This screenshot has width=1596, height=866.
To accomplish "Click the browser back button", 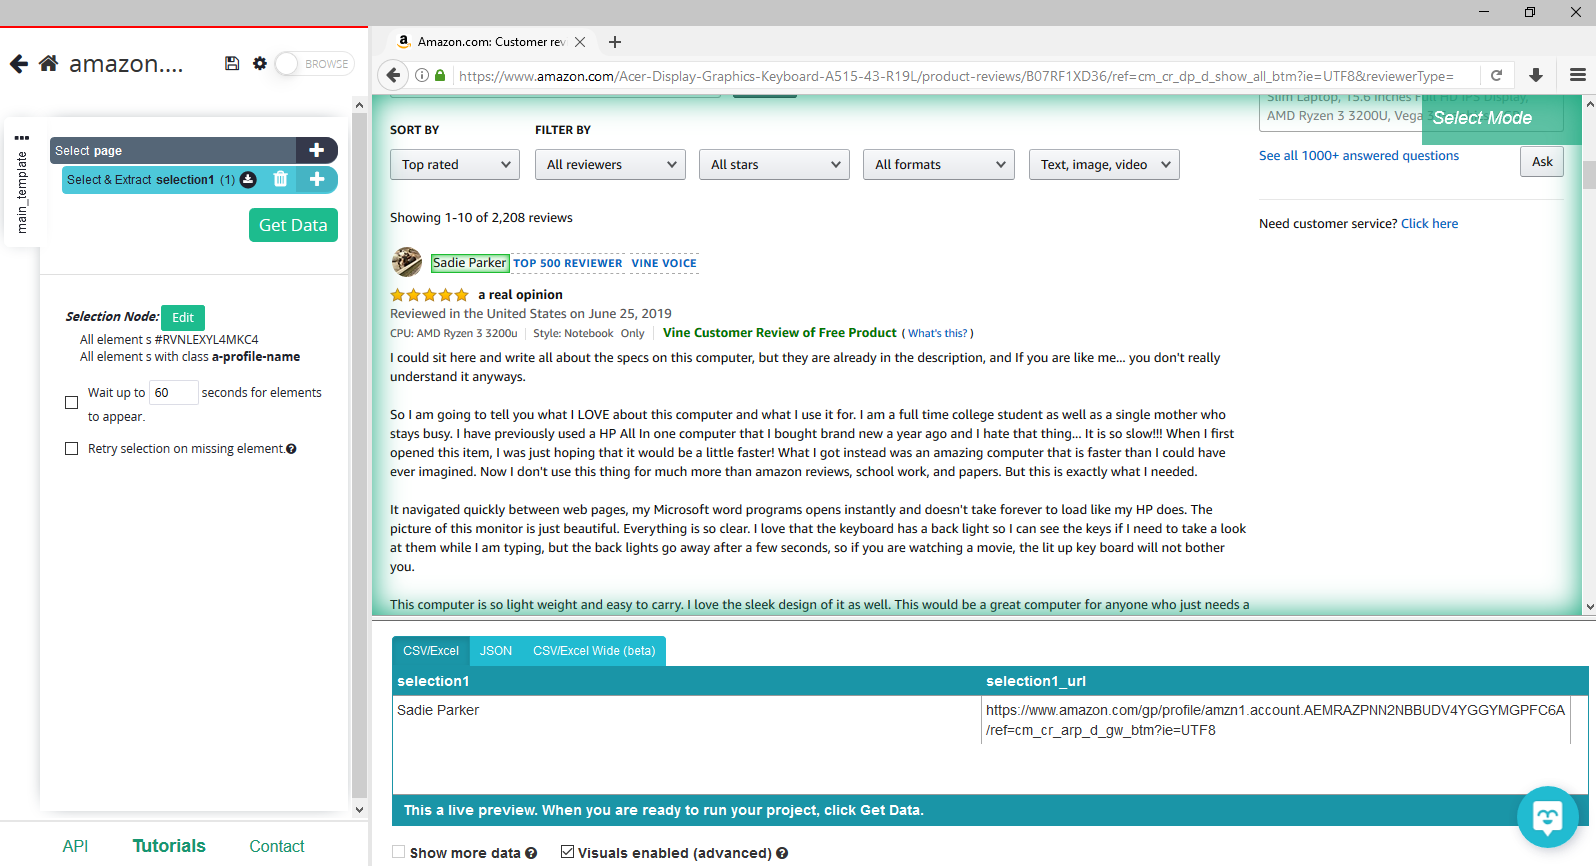I will [x=393, y=75].
